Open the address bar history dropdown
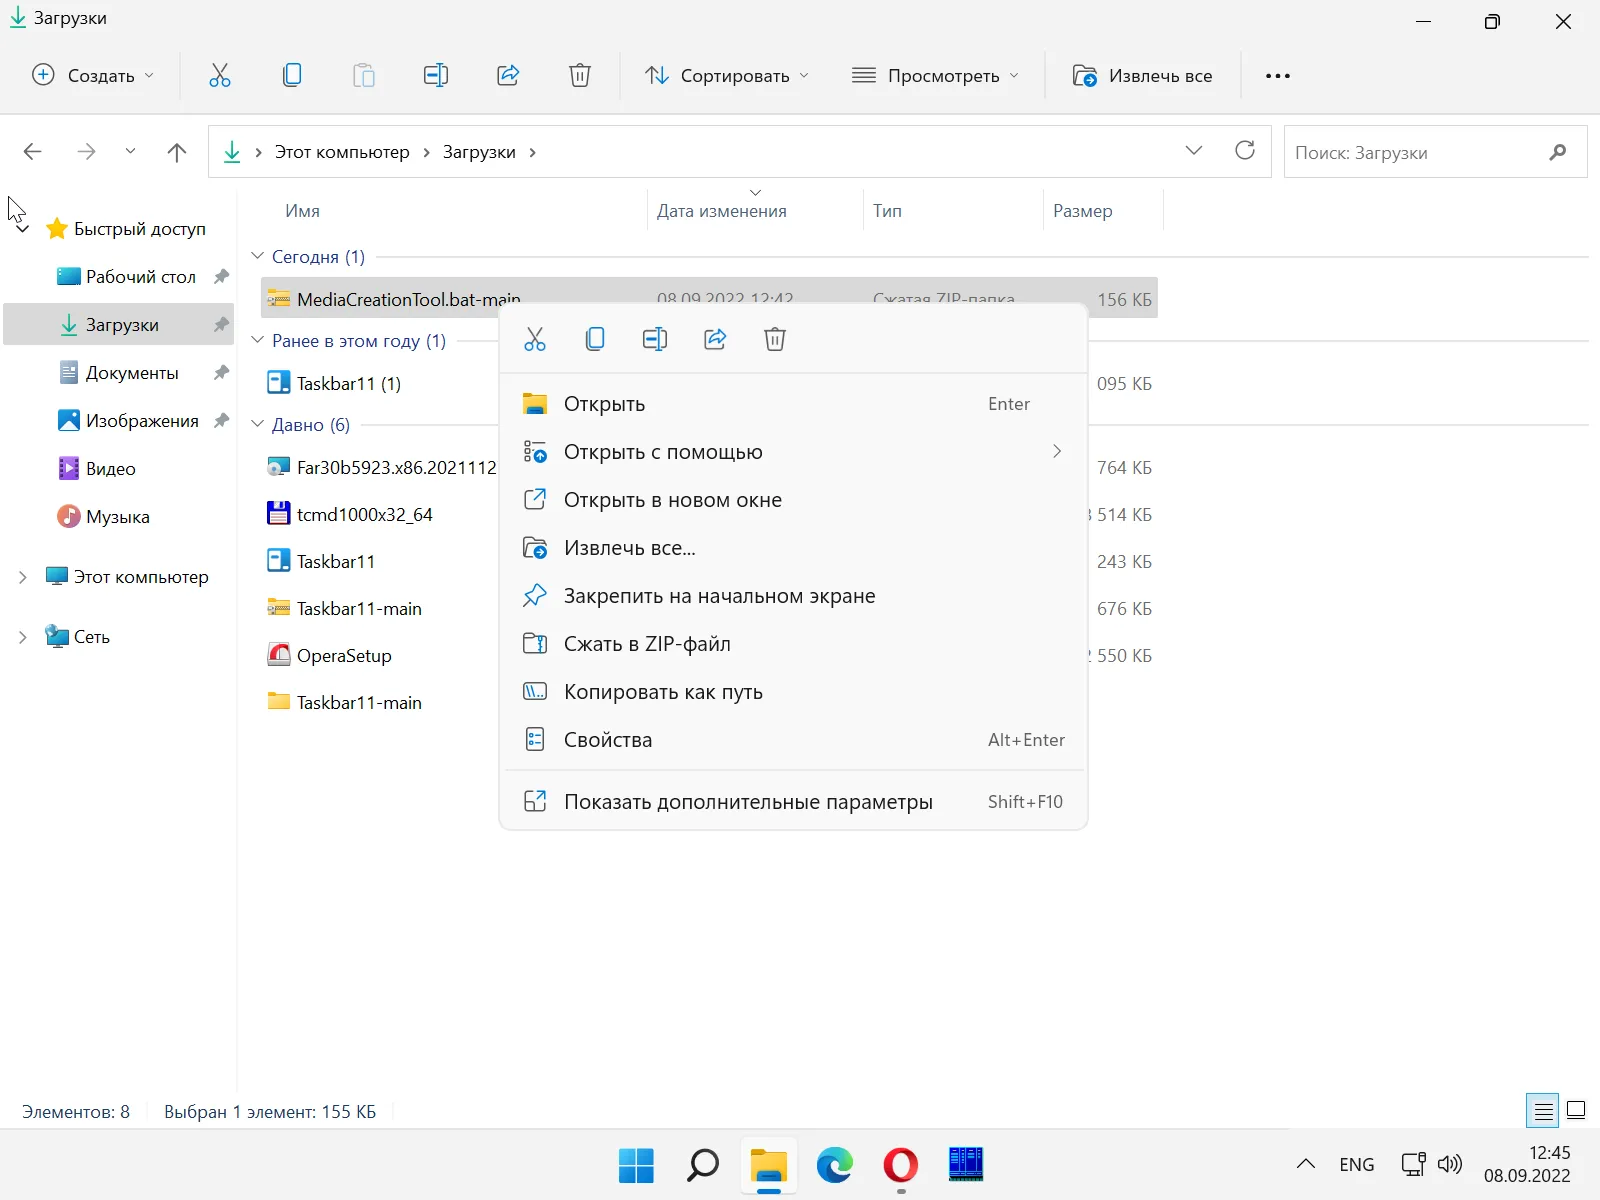The width and height of the screenshot is (1600, 1200). click(1194, 151)
